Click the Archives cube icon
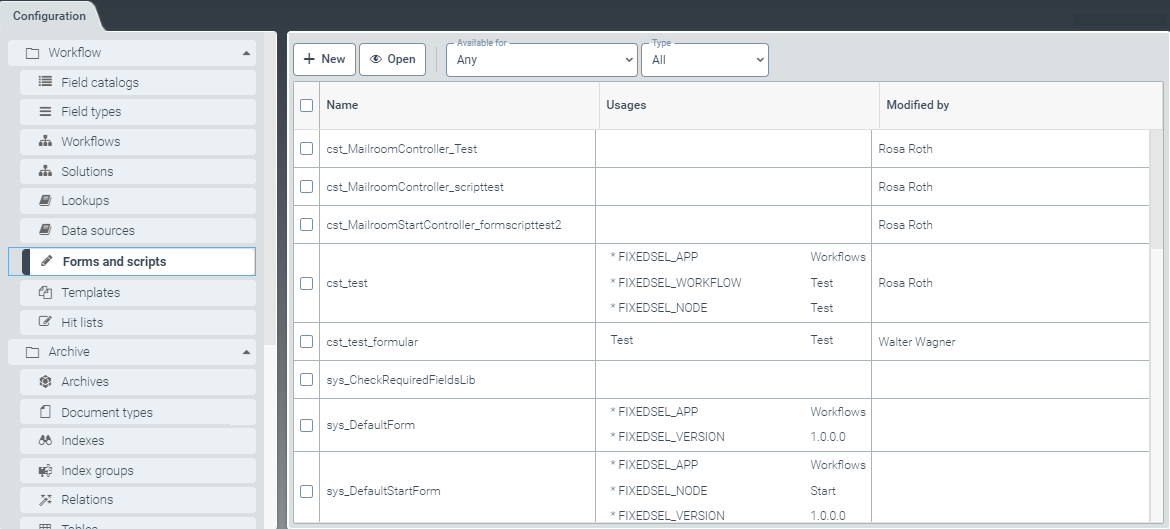1170x529 pixels. click(x=45, y=382)
